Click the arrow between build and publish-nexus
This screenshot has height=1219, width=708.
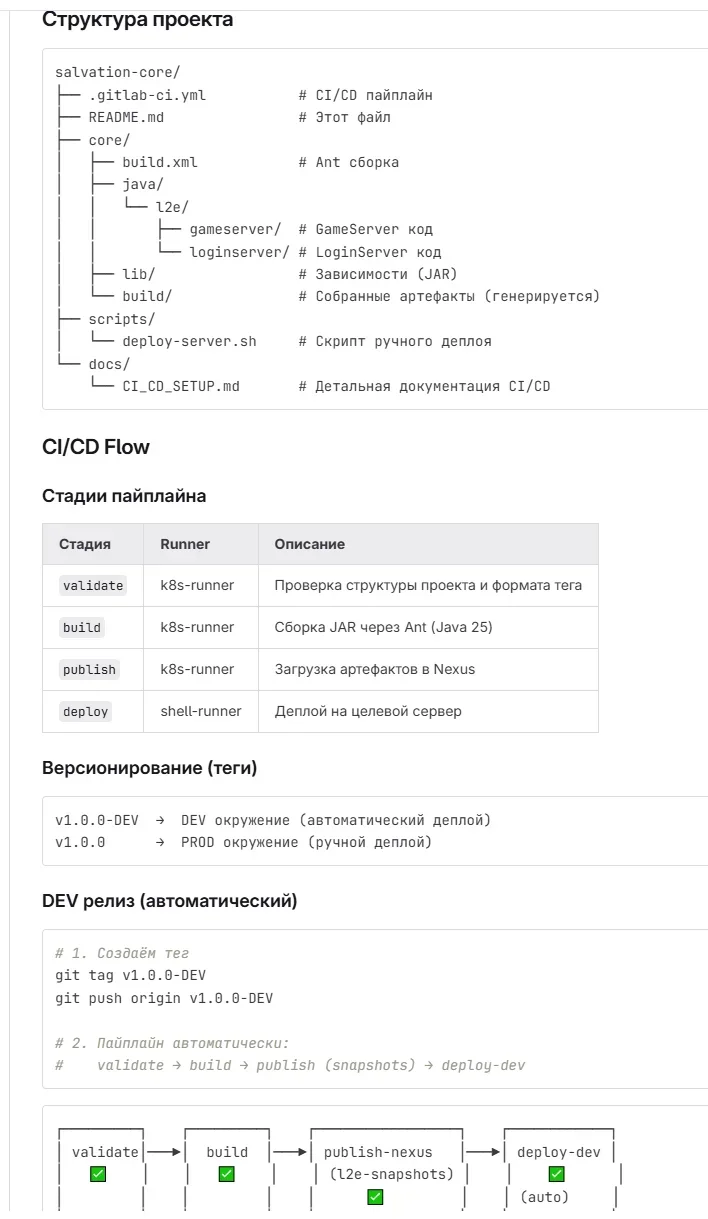pos(290,1152)
